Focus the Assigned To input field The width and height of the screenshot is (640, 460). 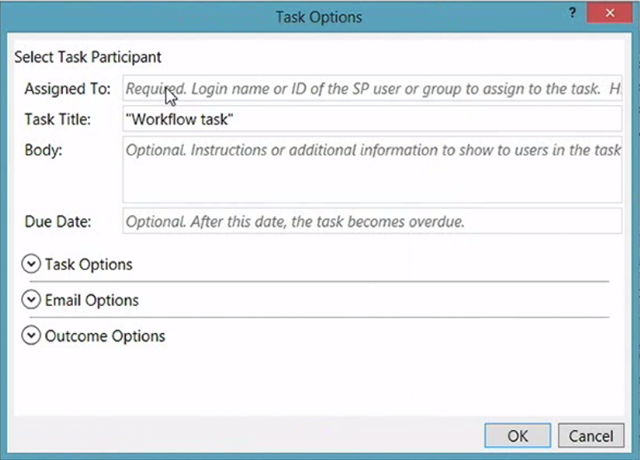coord(372,88)
